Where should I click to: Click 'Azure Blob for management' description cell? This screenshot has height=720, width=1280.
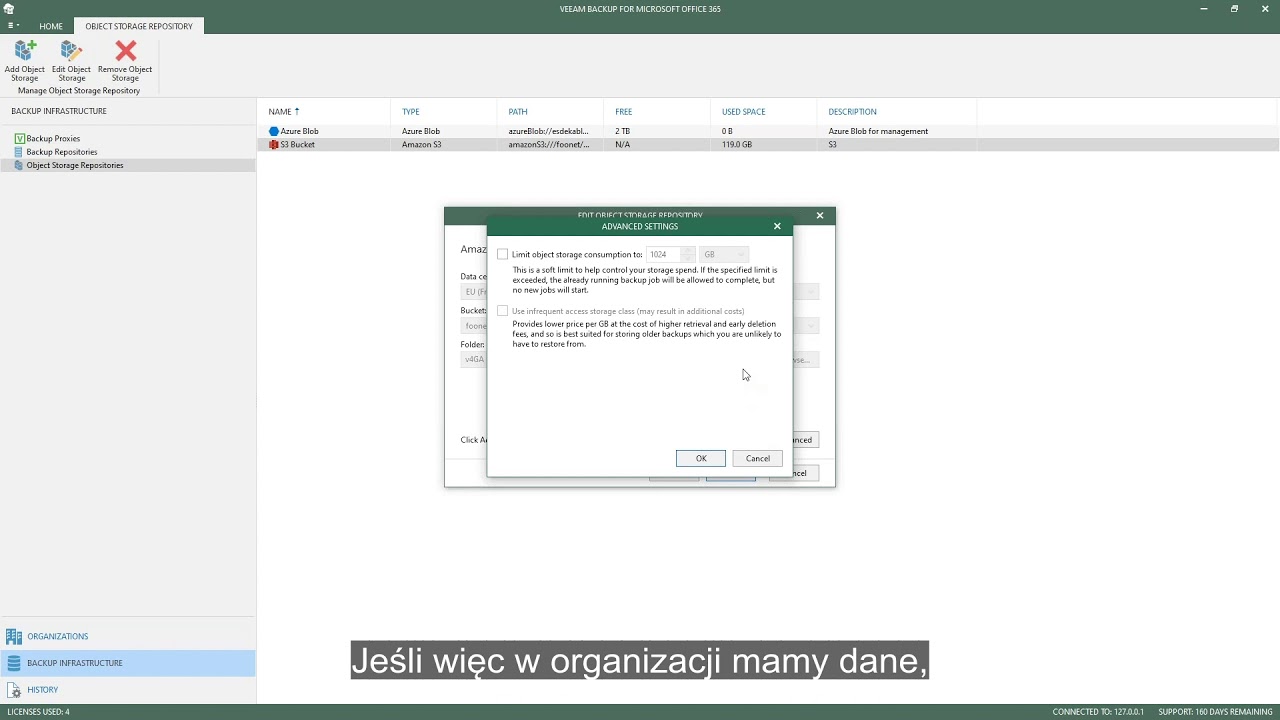878,131
